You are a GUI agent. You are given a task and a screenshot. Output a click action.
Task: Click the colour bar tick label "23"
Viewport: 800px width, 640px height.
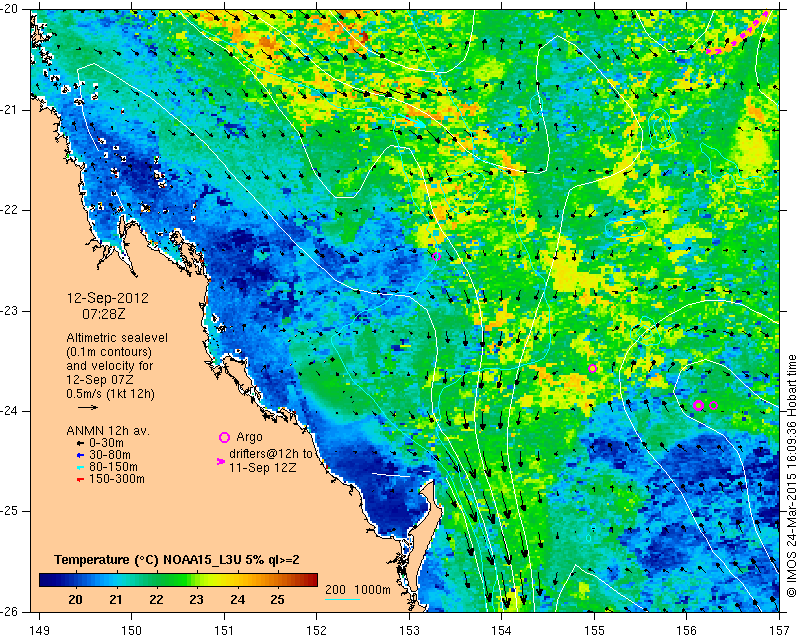click(196, 600)
